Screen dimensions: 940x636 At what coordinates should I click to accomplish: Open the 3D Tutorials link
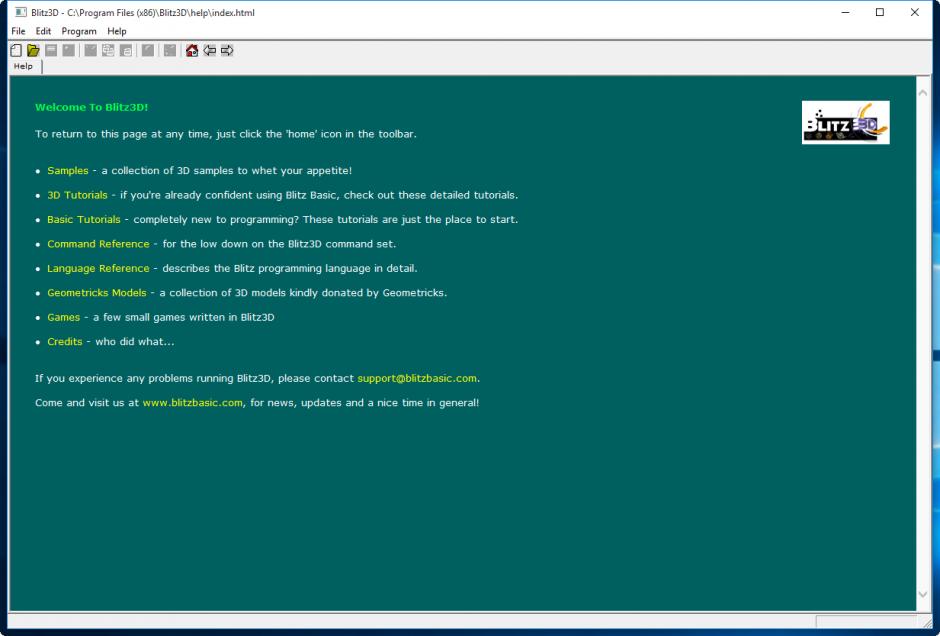(x=77, y=195)
